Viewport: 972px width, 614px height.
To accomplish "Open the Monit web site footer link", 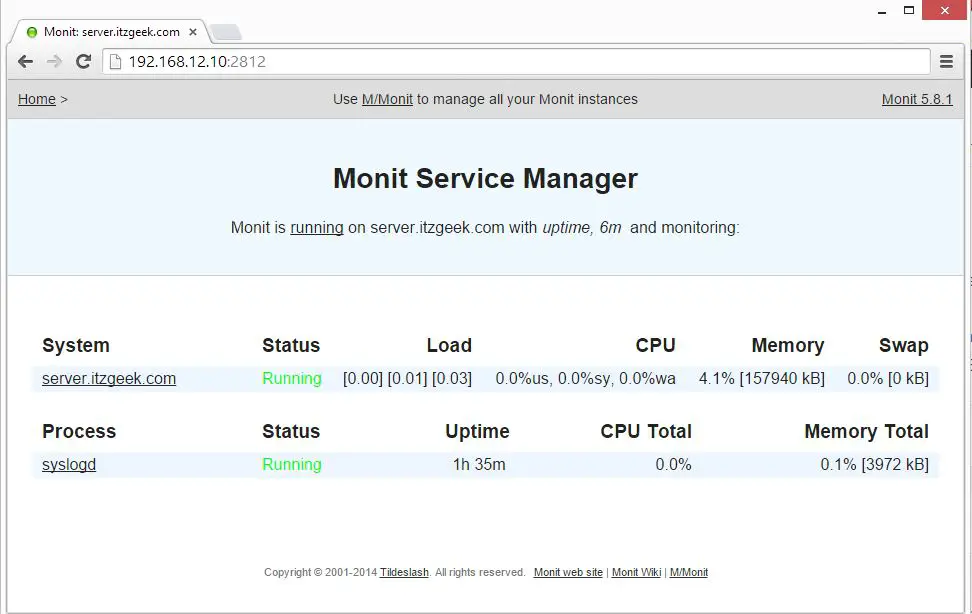I will click(568, 572).
